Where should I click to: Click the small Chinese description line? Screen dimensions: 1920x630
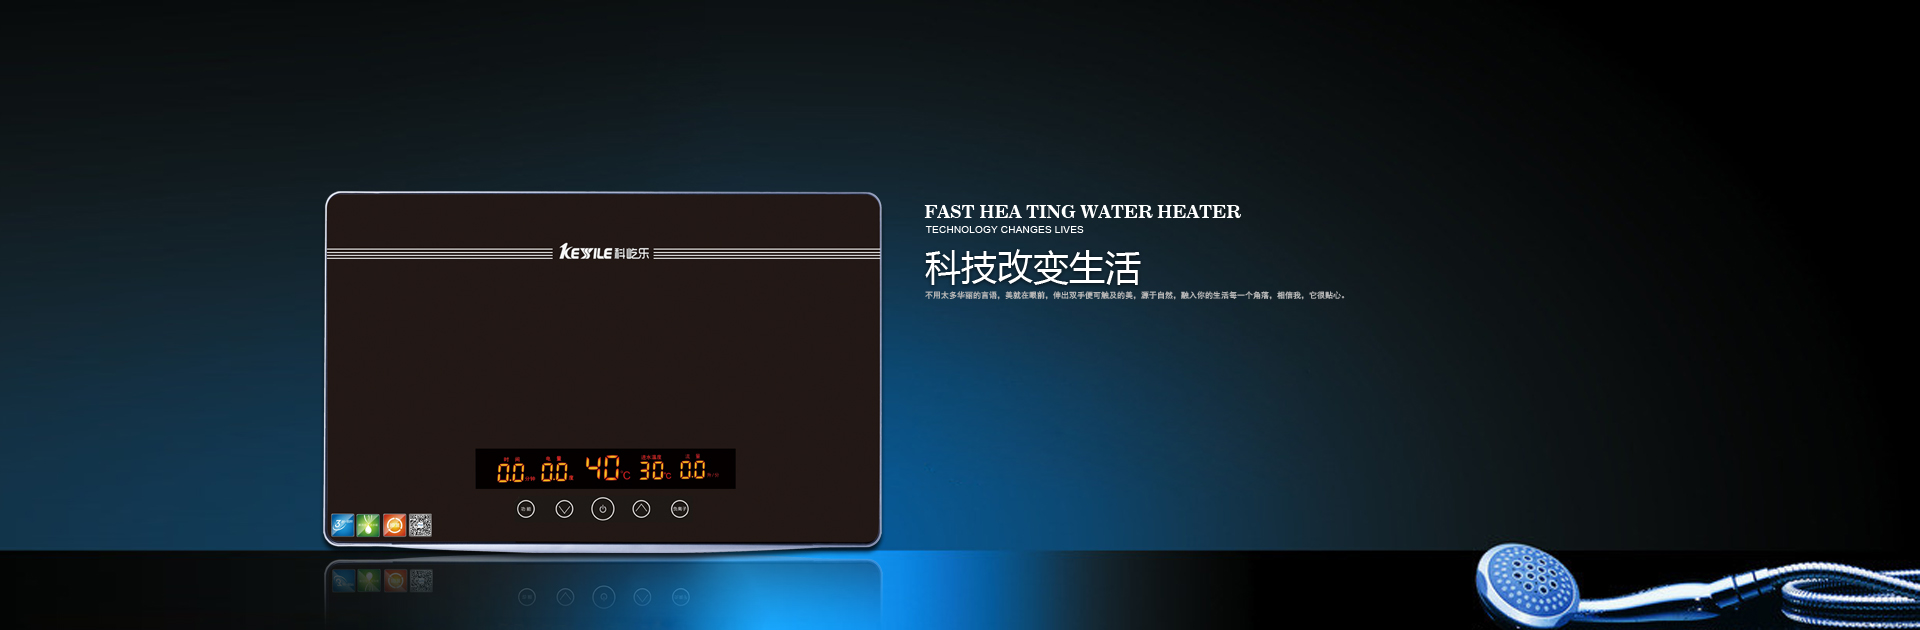(x=1134, y=296)
